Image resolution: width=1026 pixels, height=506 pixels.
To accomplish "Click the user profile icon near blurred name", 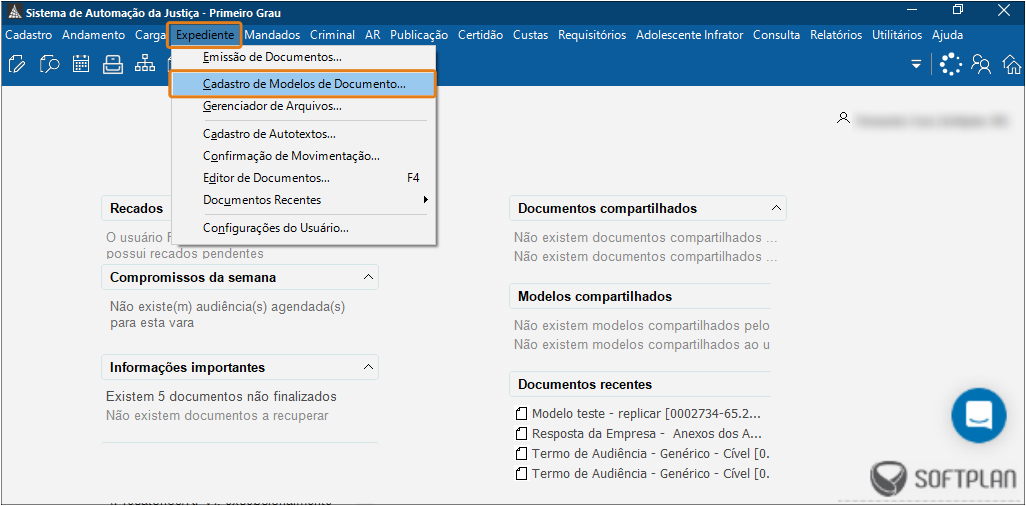I will tap(843, 118).
